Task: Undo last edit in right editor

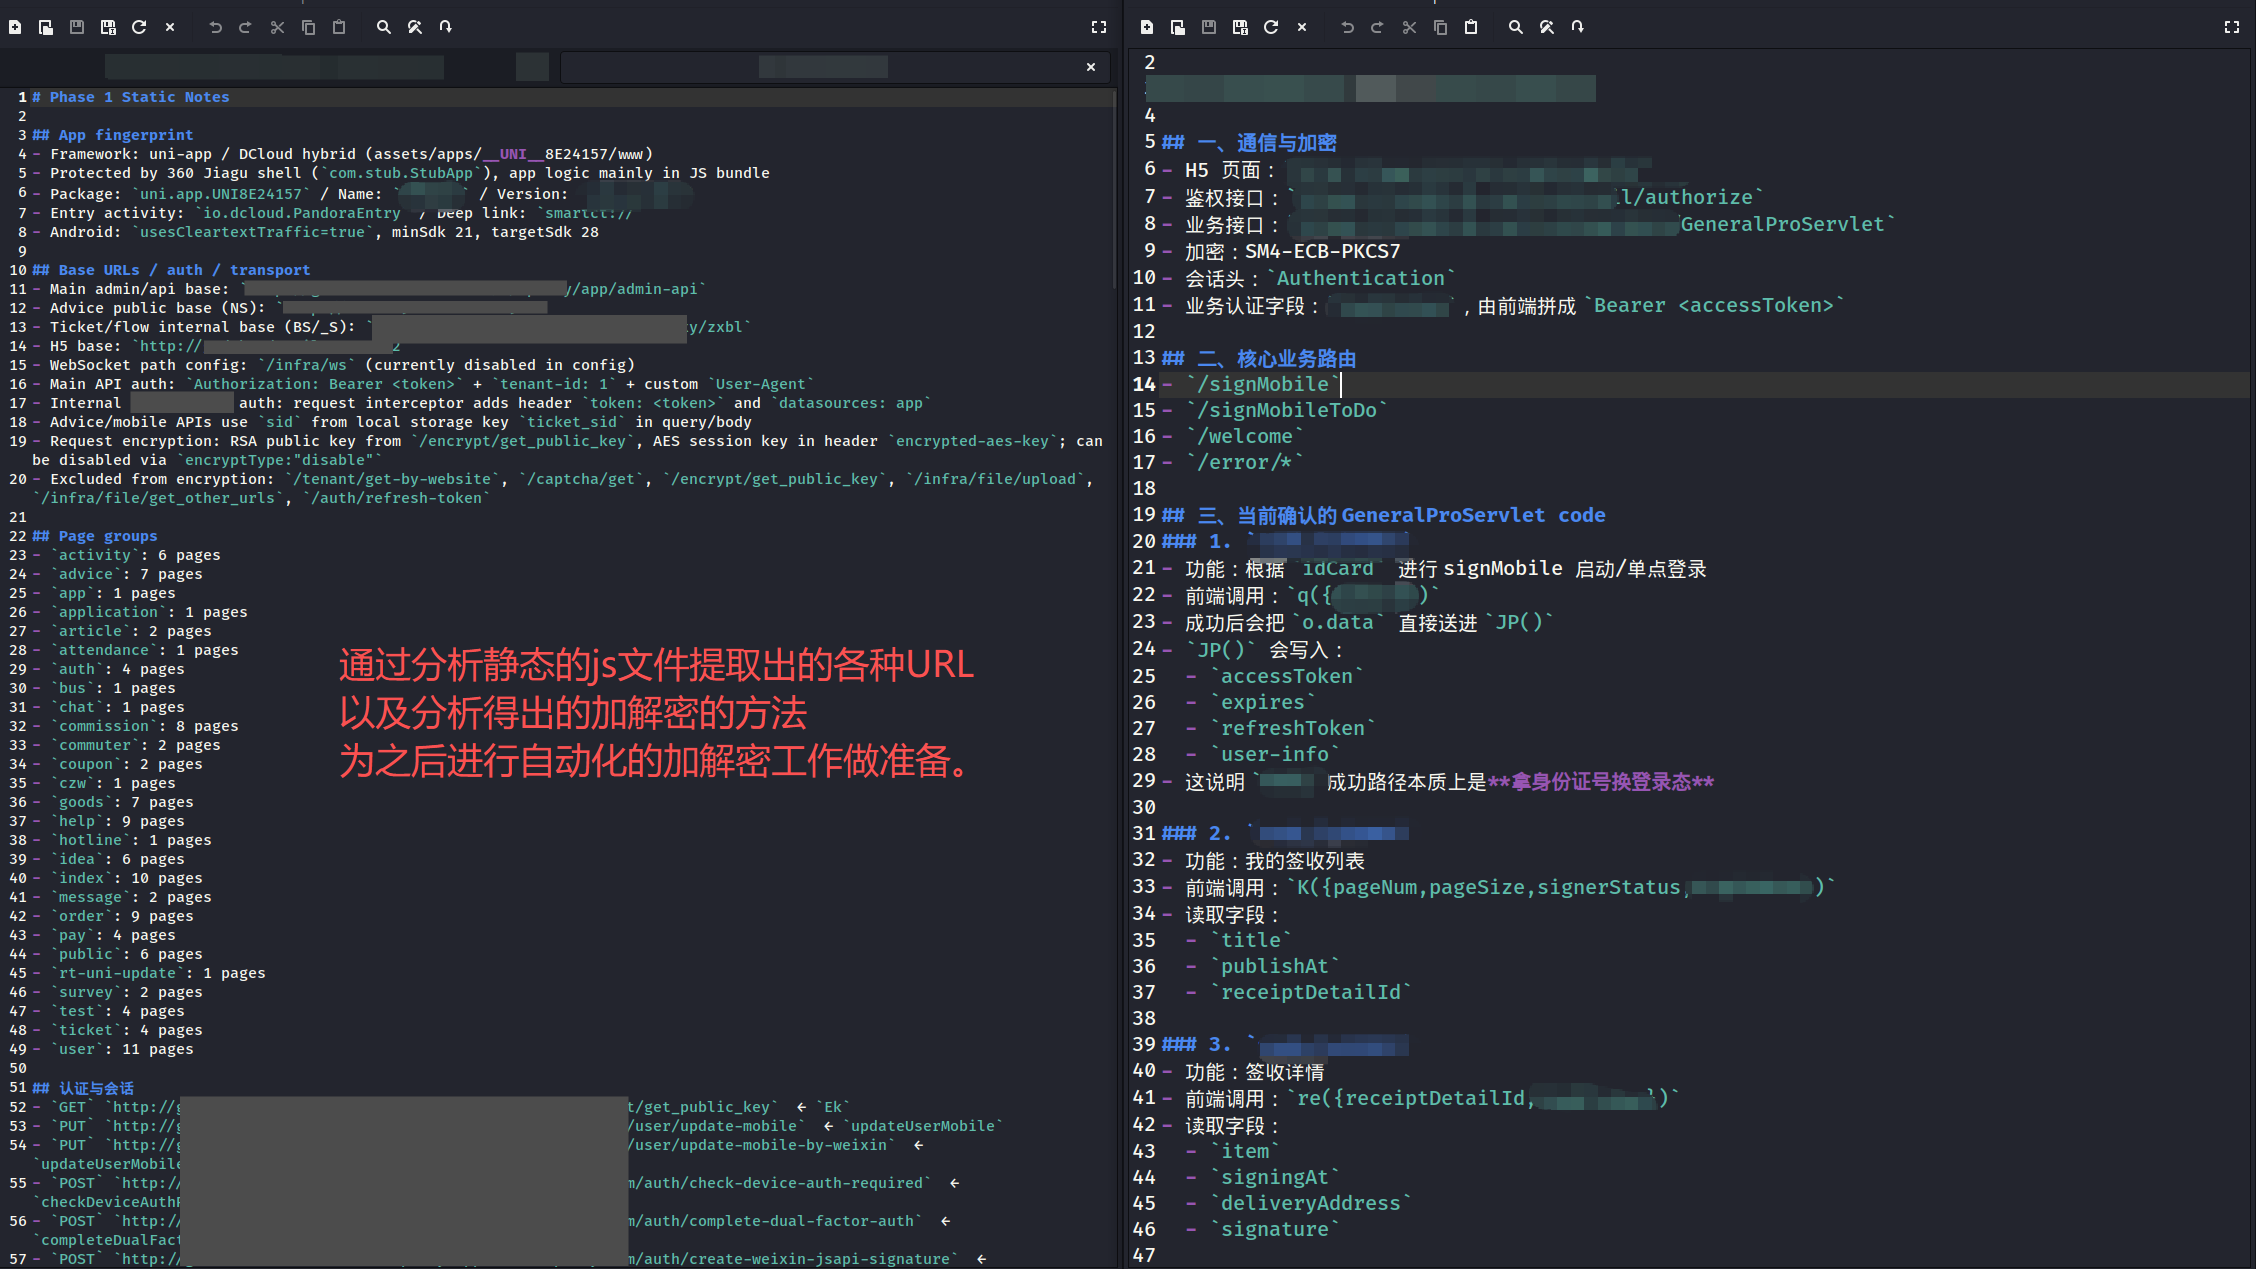Action: point(1347,27)
